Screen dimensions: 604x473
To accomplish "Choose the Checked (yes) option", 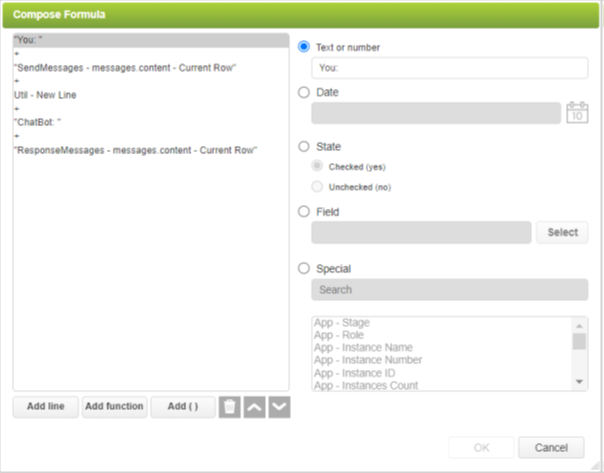I will point(317,166).
